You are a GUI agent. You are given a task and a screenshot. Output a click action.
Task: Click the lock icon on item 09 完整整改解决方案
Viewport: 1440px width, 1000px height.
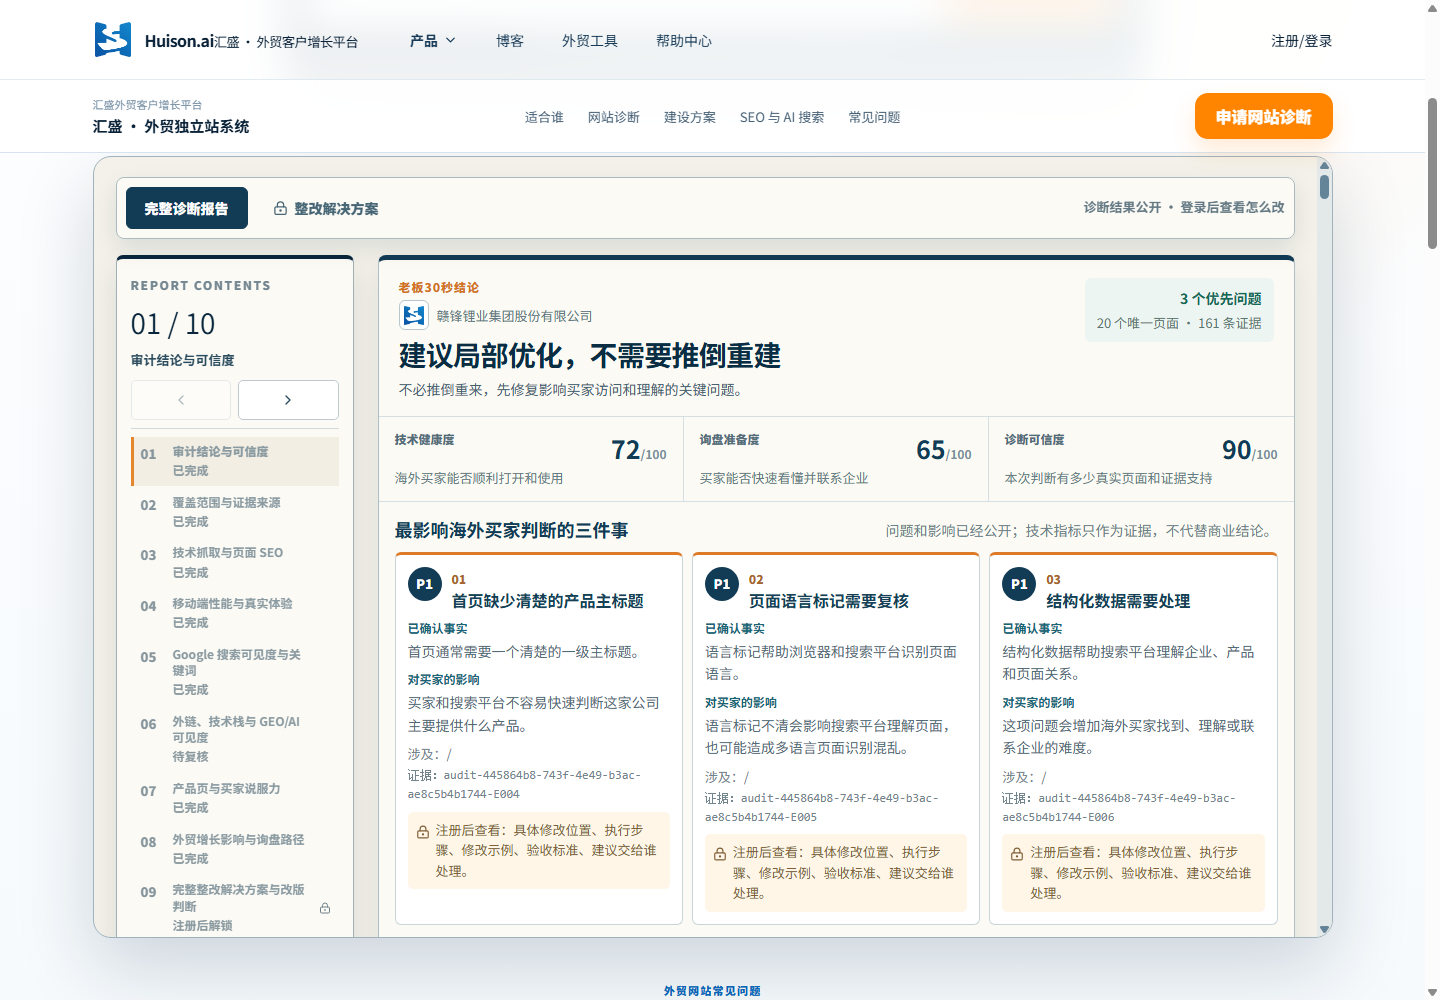(325, 908)
